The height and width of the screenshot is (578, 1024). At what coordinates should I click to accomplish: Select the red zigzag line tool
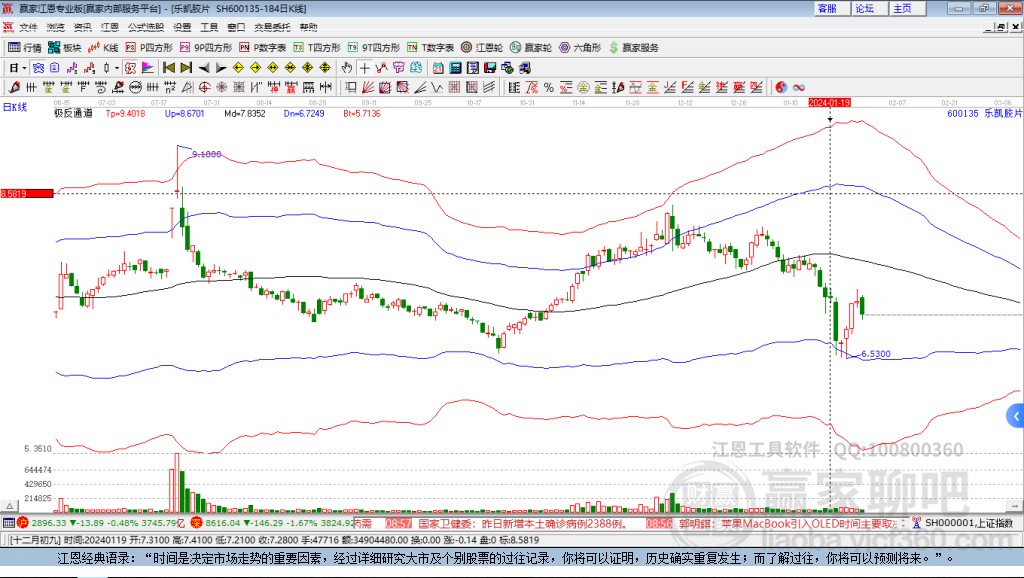pos(381,68)
